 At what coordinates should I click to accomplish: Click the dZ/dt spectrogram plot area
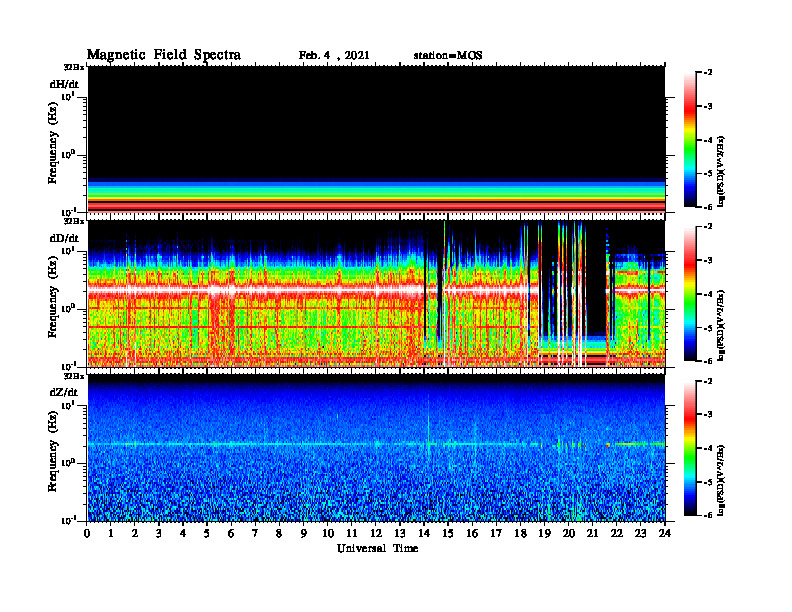coord(376,448)
